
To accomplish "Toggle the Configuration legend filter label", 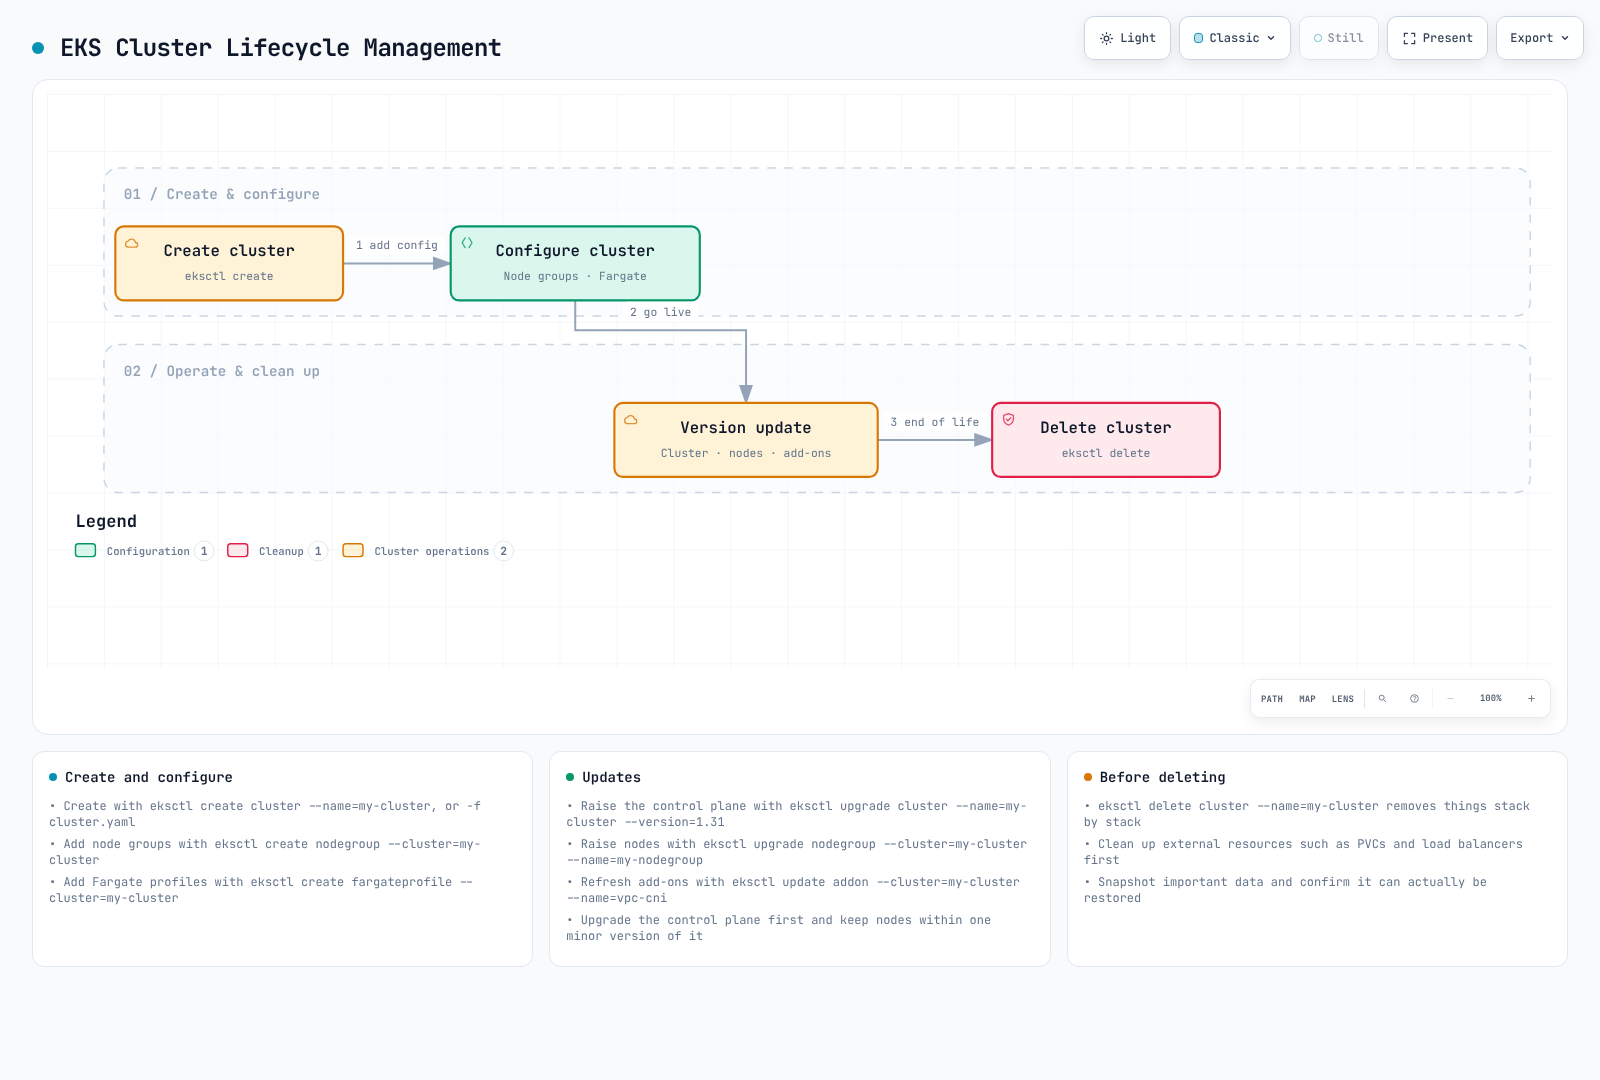I will (148, 552).
